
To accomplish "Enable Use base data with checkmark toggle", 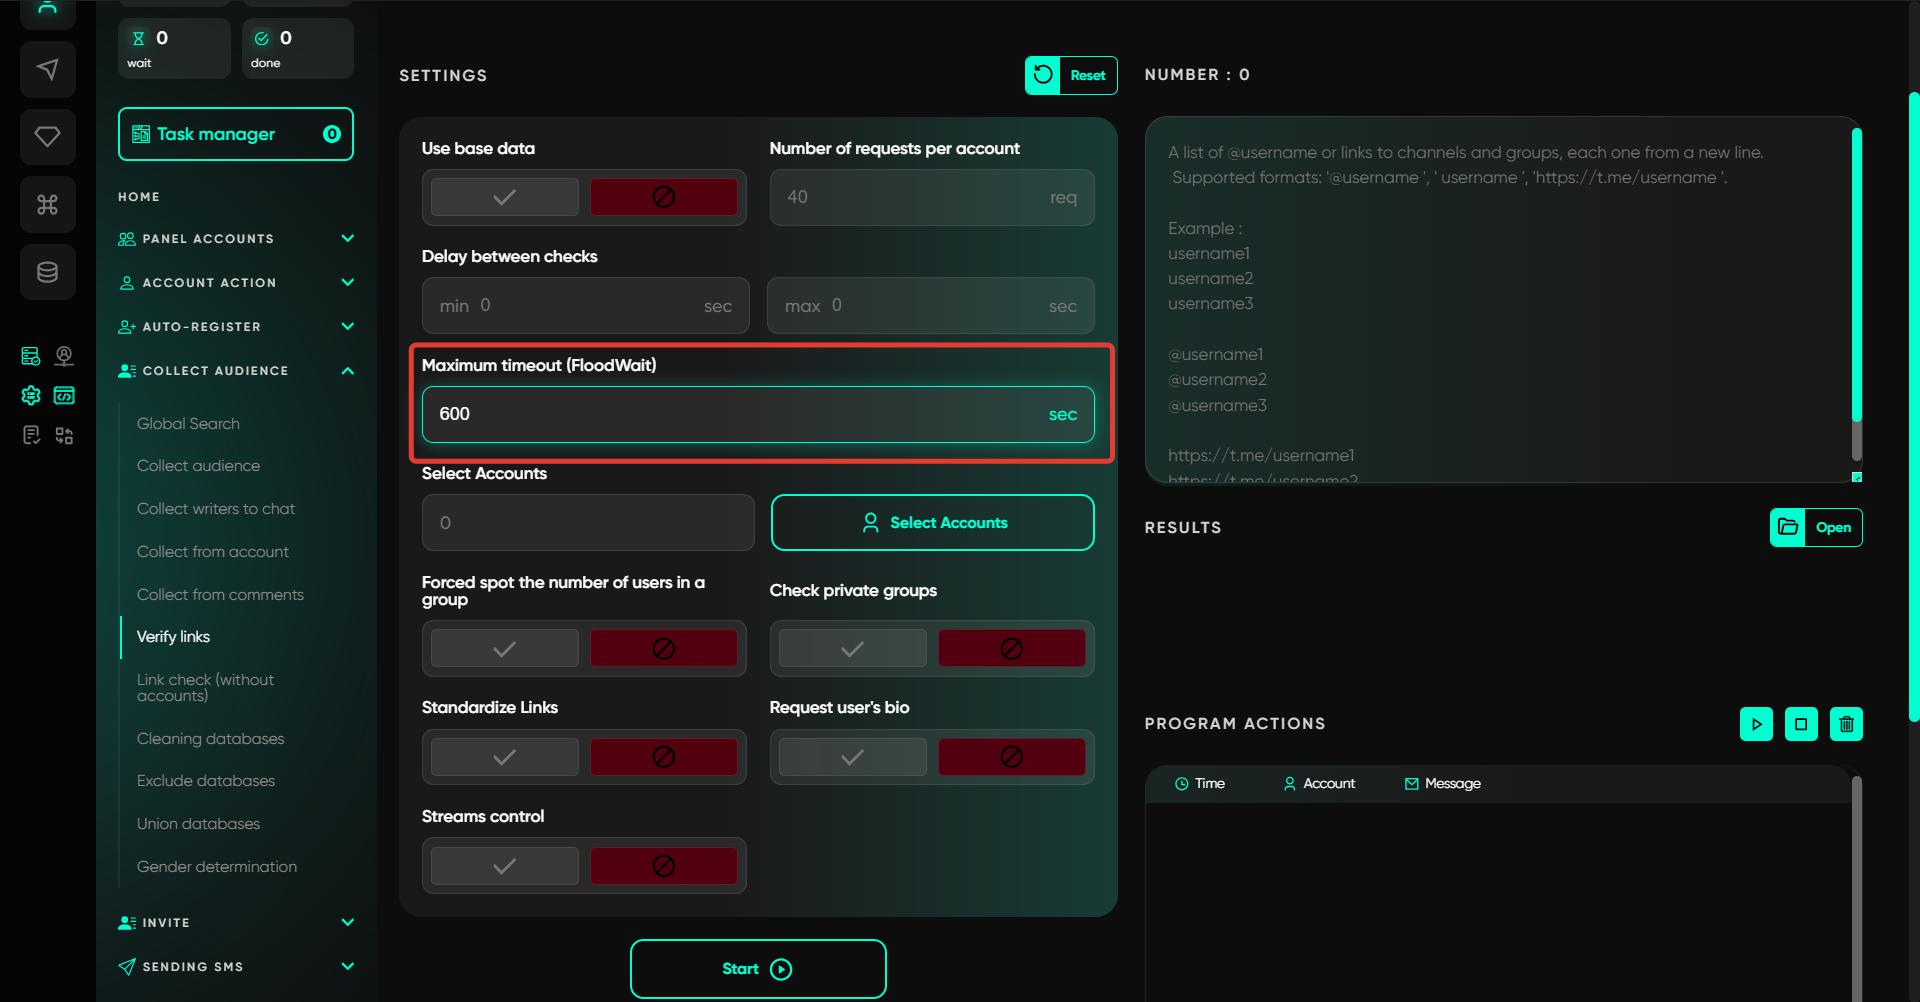I will (x=505, y=197).
